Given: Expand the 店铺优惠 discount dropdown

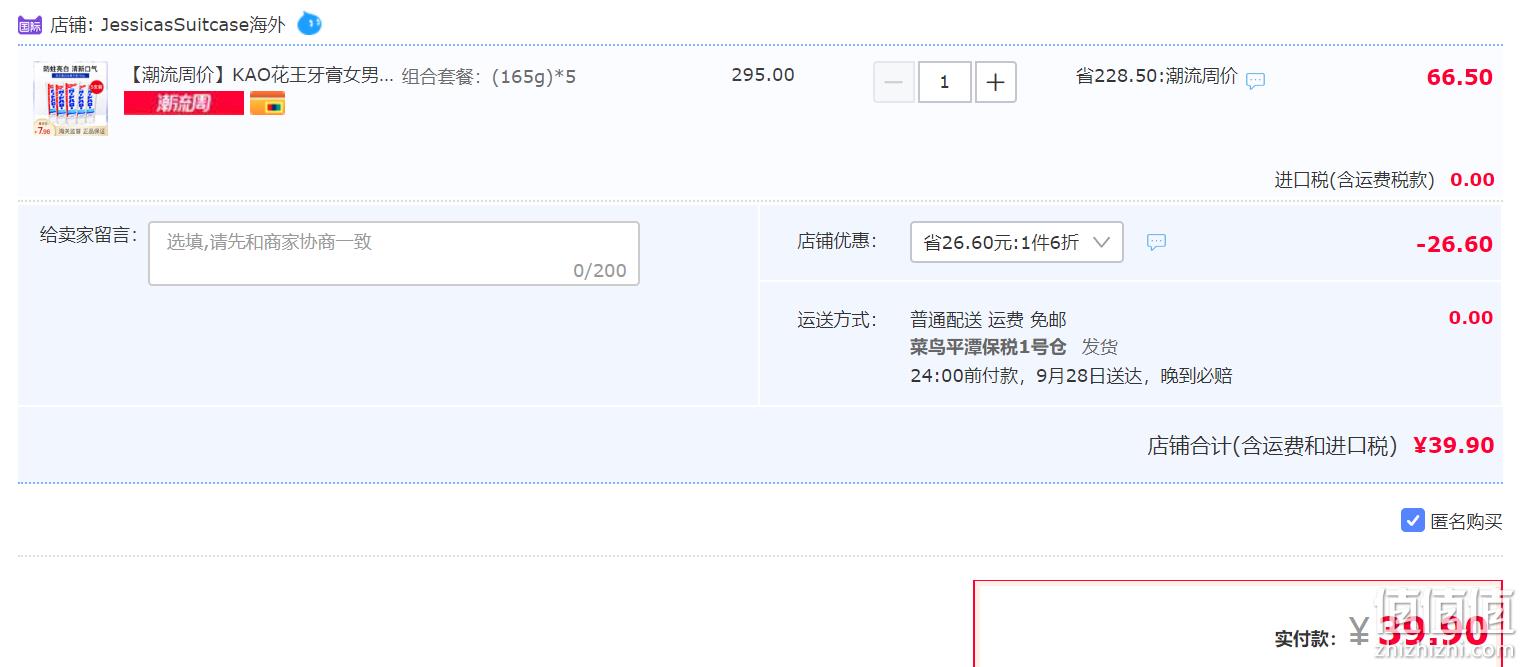Looking at the screenshot, I should click(x=1016, y=242).
